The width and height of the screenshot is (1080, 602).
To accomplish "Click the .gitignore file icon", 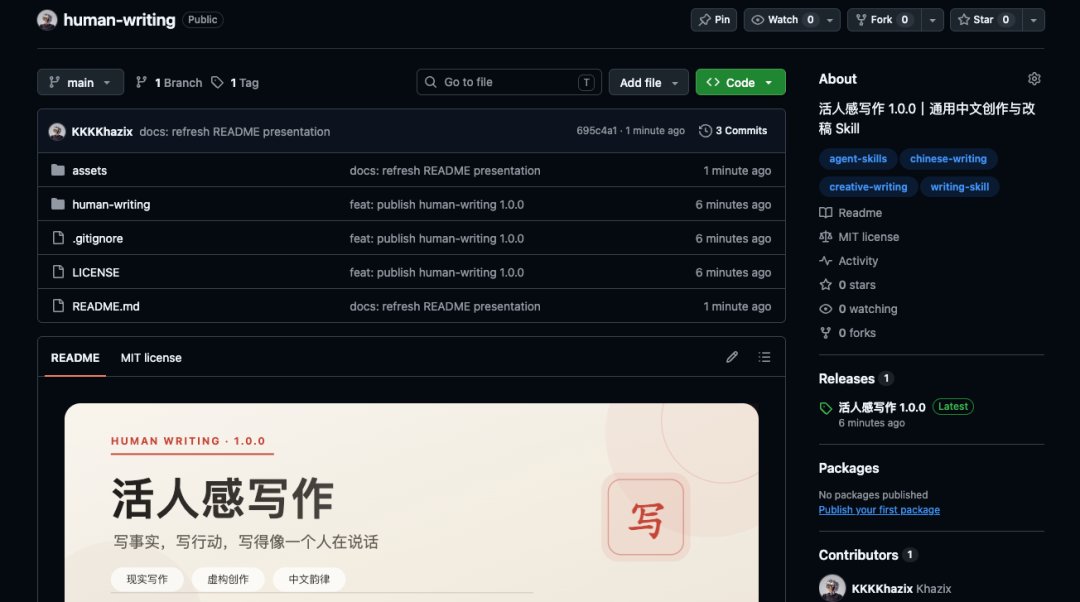I will point(59,238).
